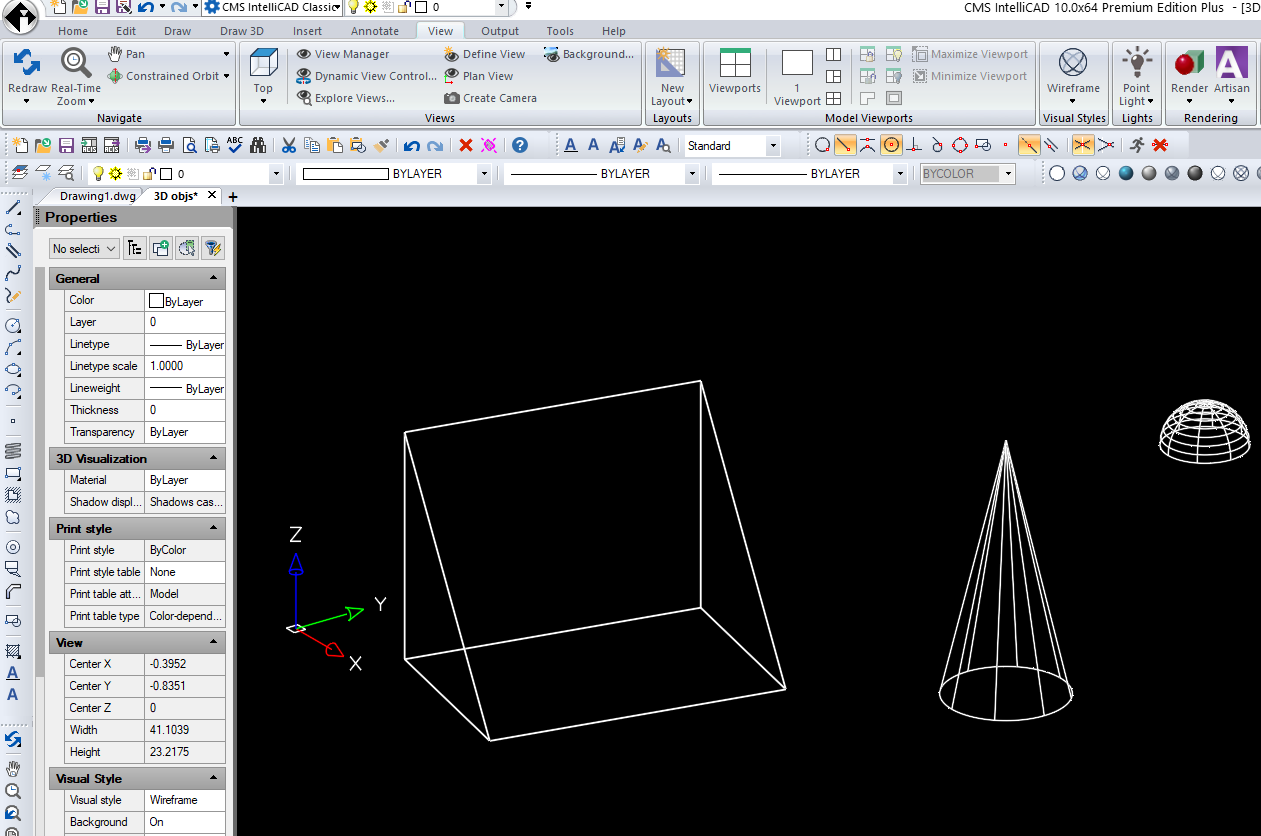Click the Find binoculars icon
The image size is (1261, 836).
(x=258, y=146)
